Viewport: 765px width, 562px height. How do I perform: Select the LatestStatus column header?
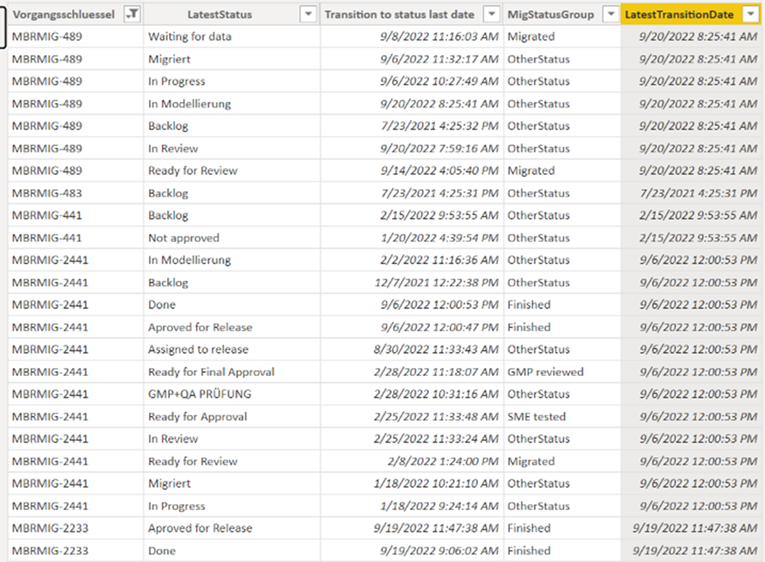[220, 15]
